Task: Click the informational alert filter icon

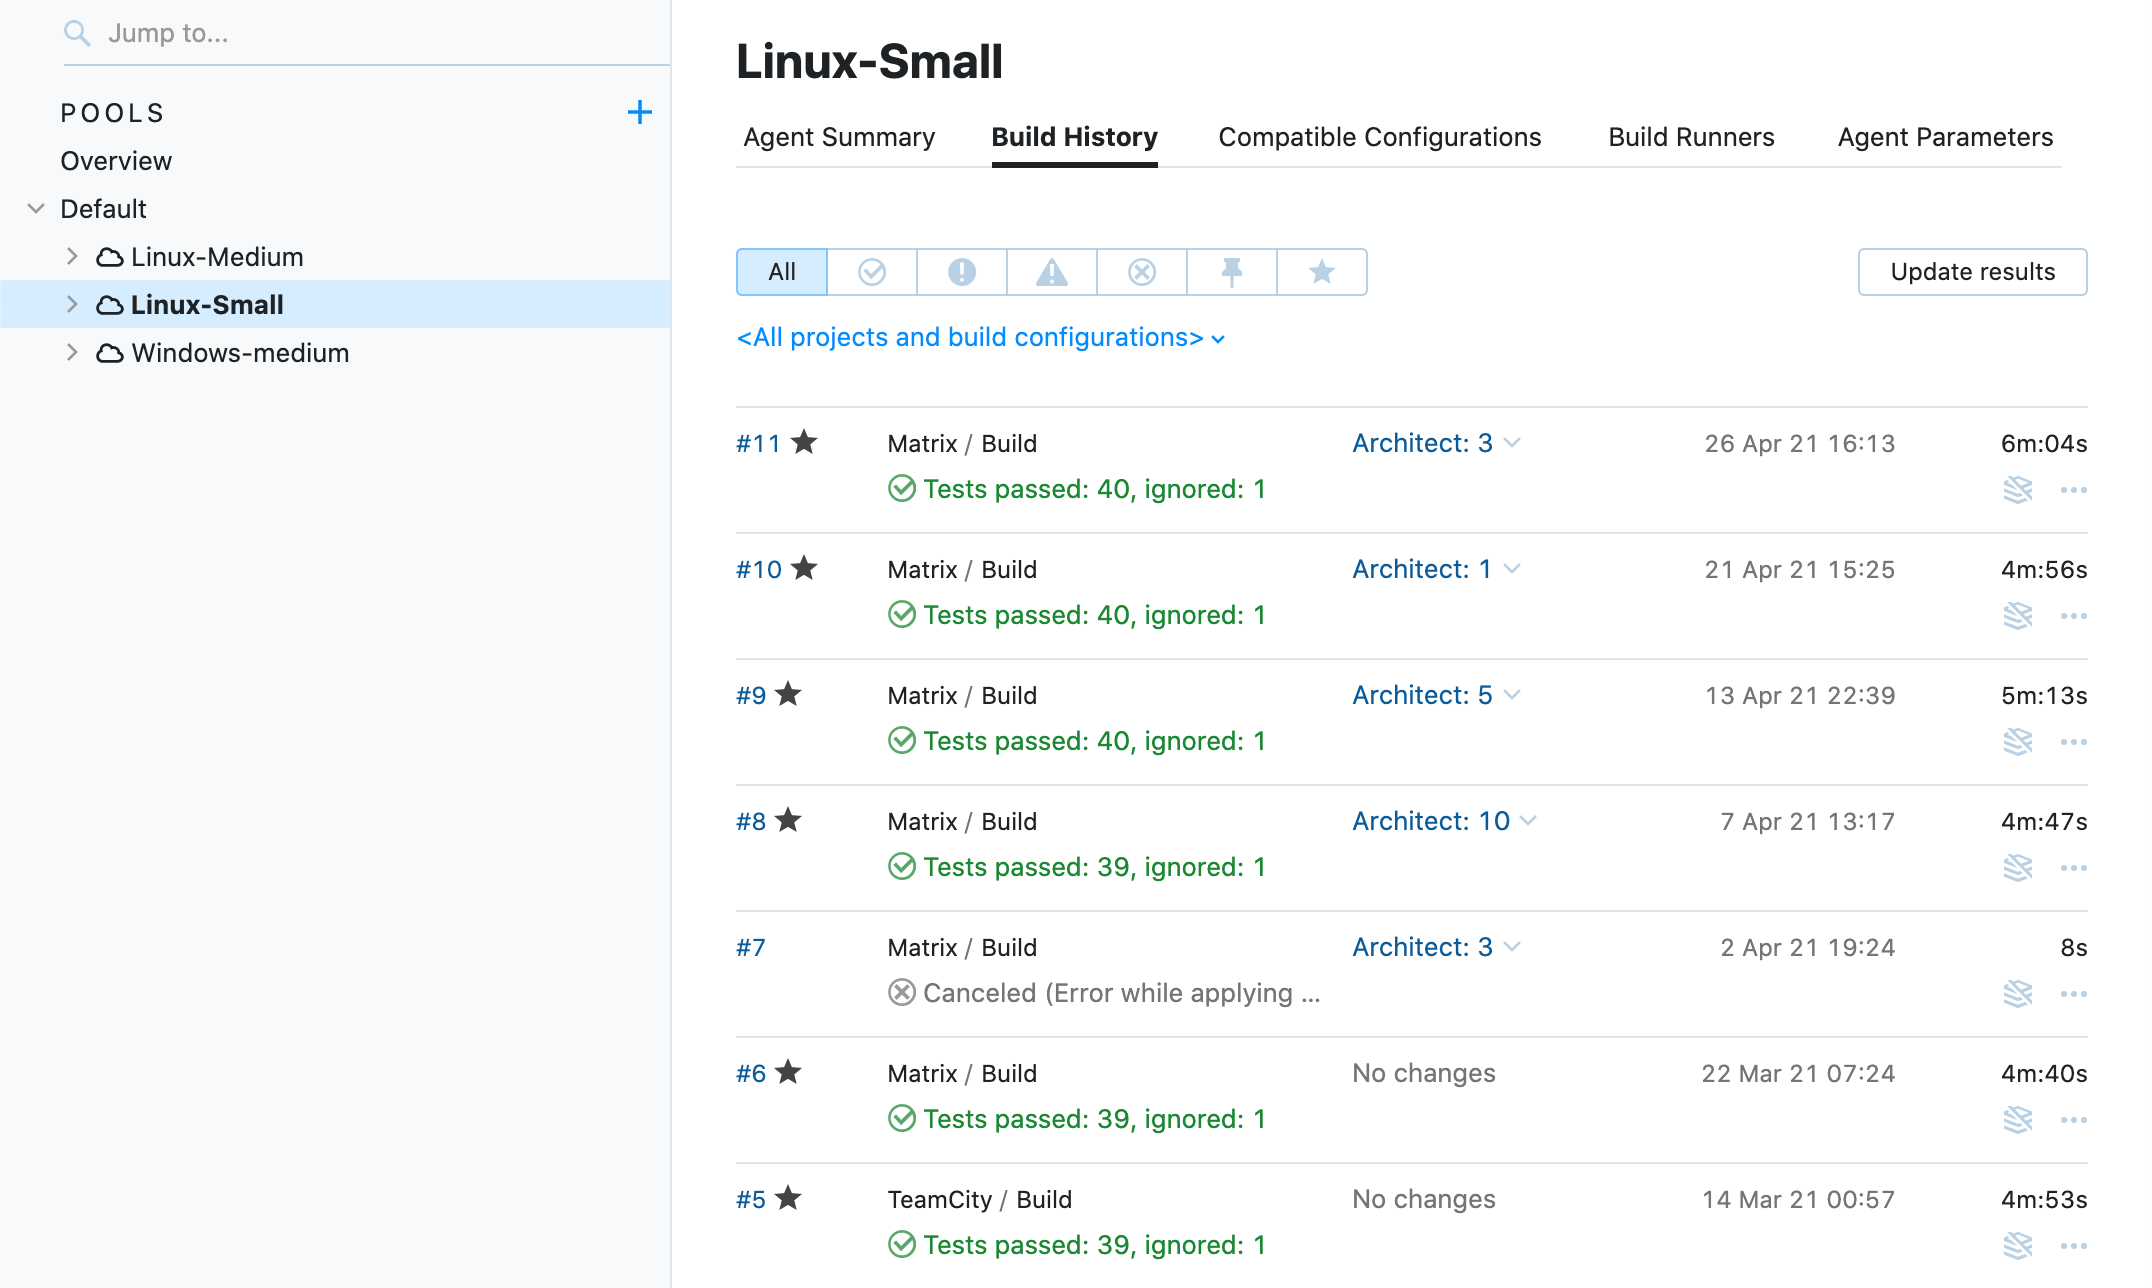Action: pos(961,271)
